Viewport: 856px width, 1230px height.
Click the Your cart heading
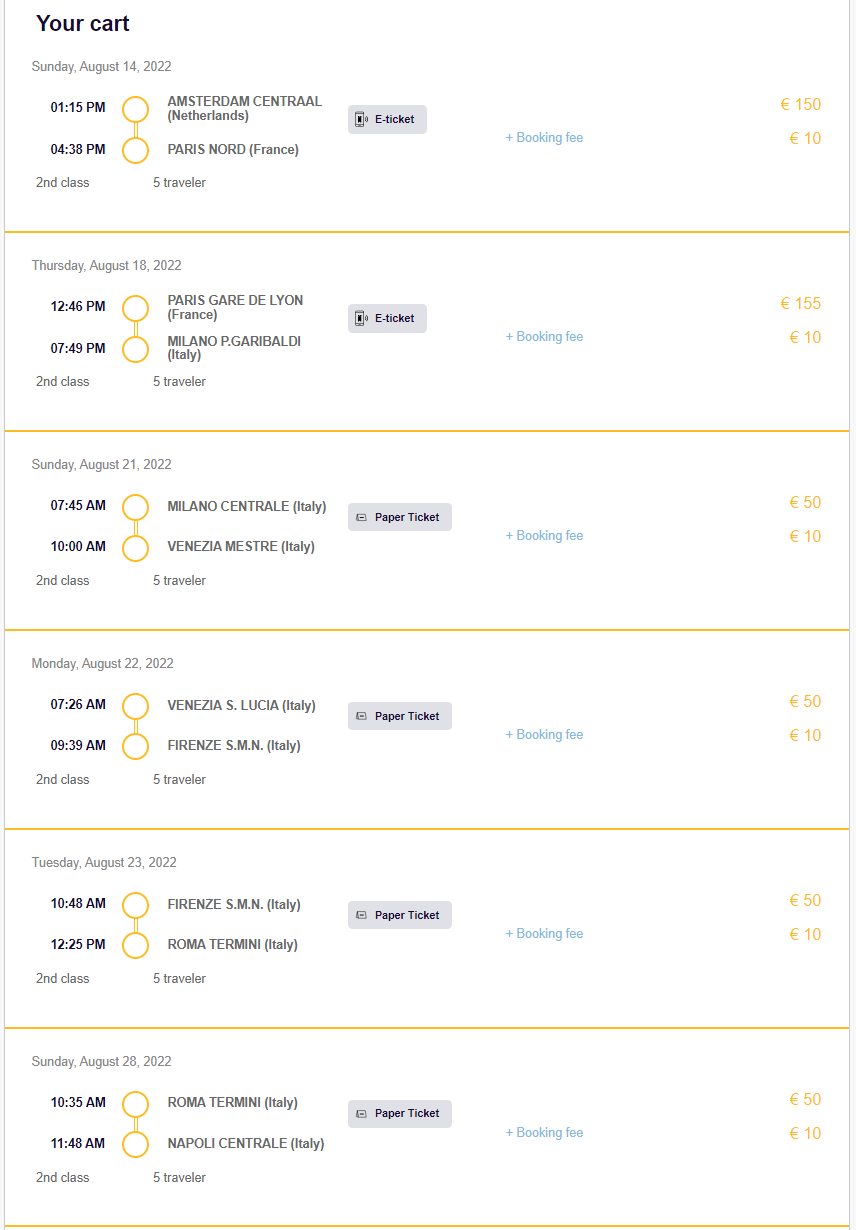pyautogui.click(x=83, y=23)
